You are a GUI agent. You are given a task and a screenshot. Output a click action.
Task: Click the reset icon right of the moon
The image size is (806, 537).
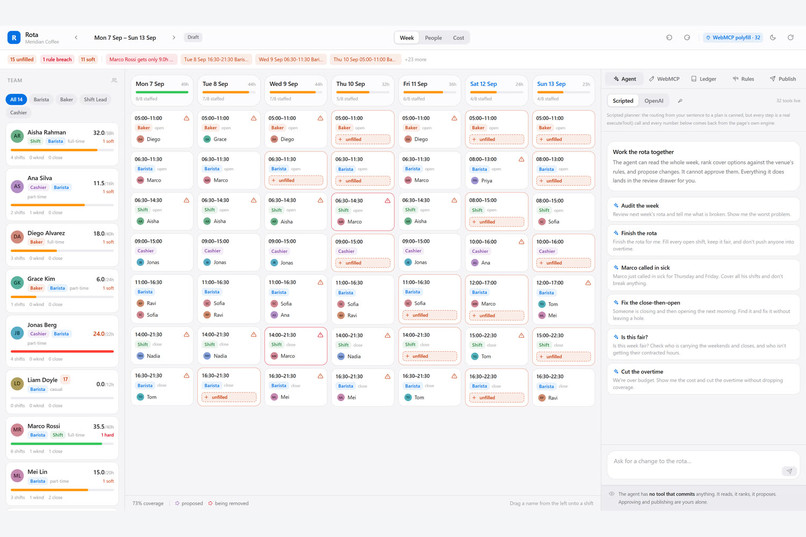point(791,38)
